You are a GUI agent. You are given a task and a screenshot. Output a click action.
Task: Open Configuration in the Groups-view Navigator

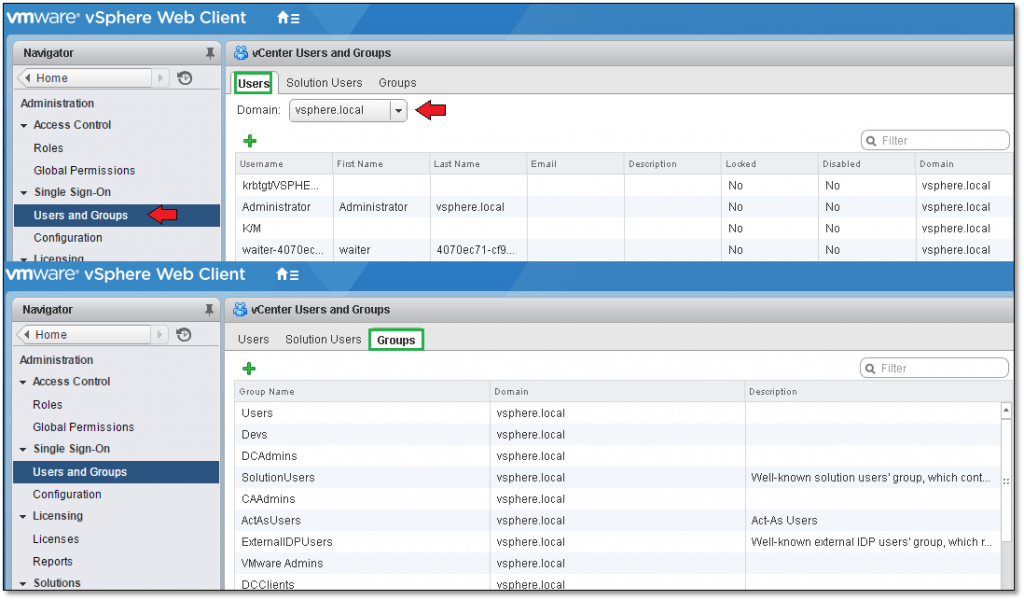[67, 494]
